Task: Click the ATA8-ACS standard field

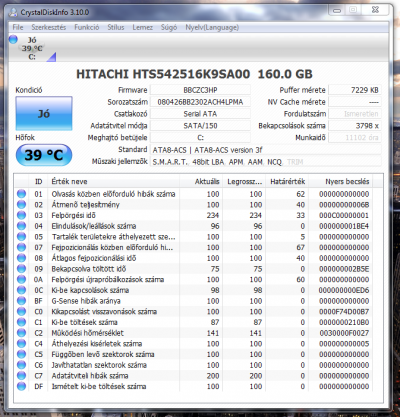Action: tap(266, 150)
